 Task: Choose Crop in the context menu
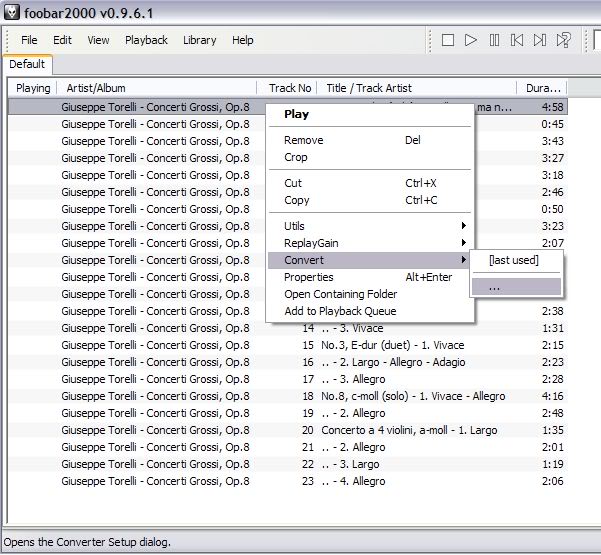[370, 157]
